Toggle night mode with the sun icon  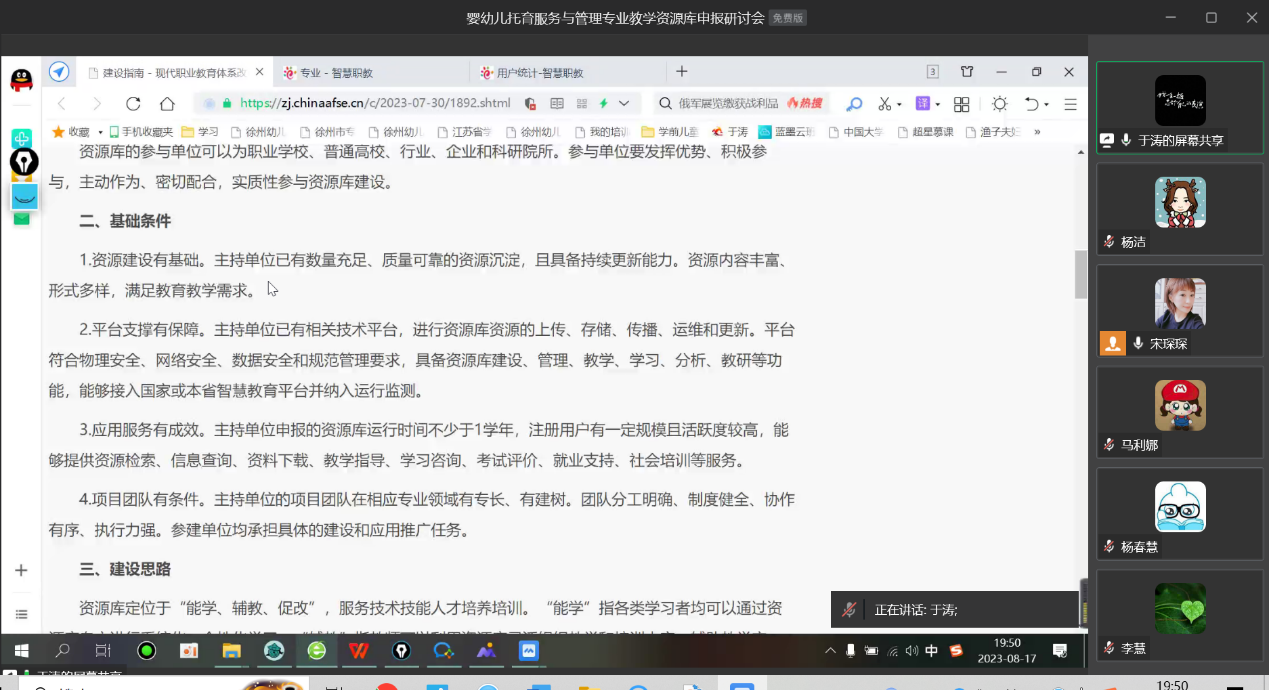pyautogui.click(x=999, y=104)
